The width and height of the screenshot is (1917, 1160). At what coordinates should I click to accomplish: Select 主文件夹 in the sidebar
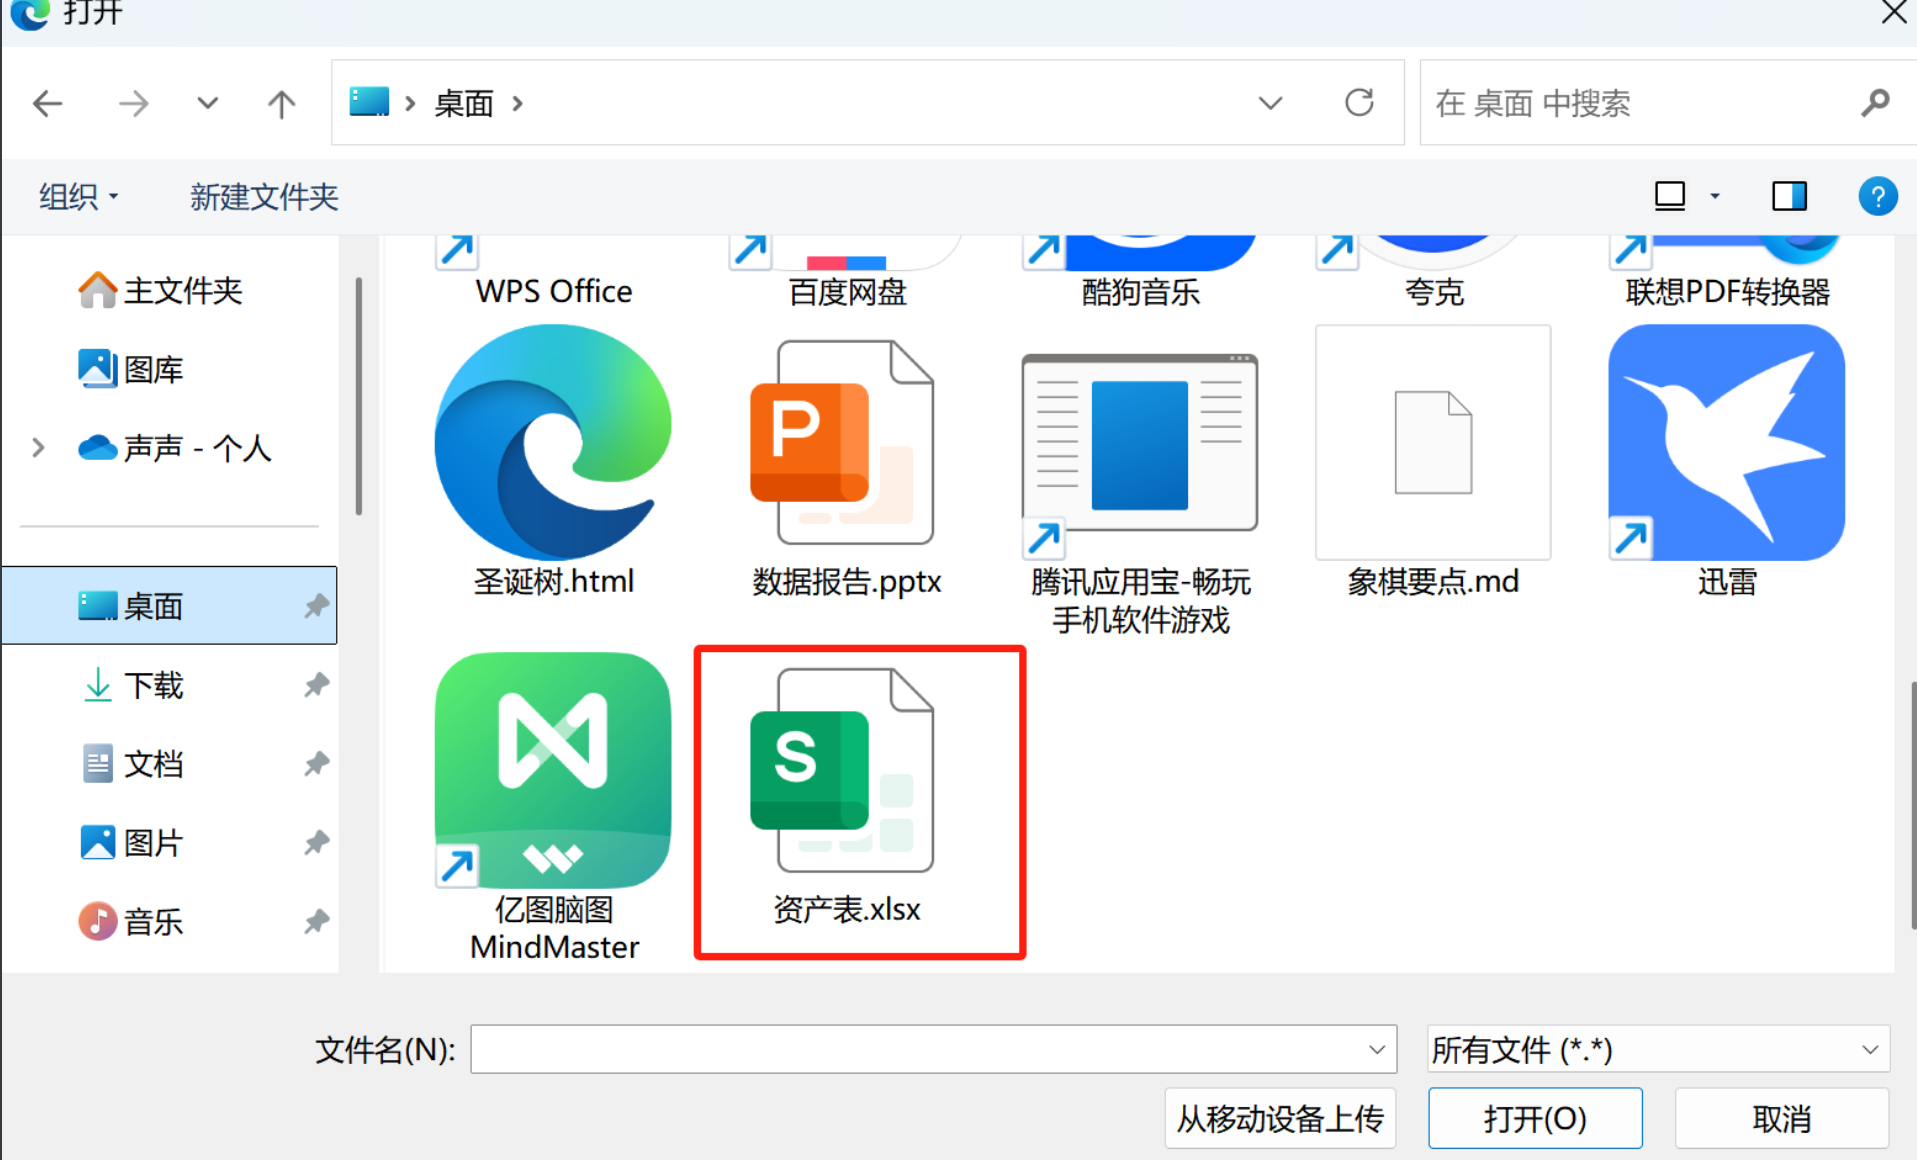tap(160, 291)
